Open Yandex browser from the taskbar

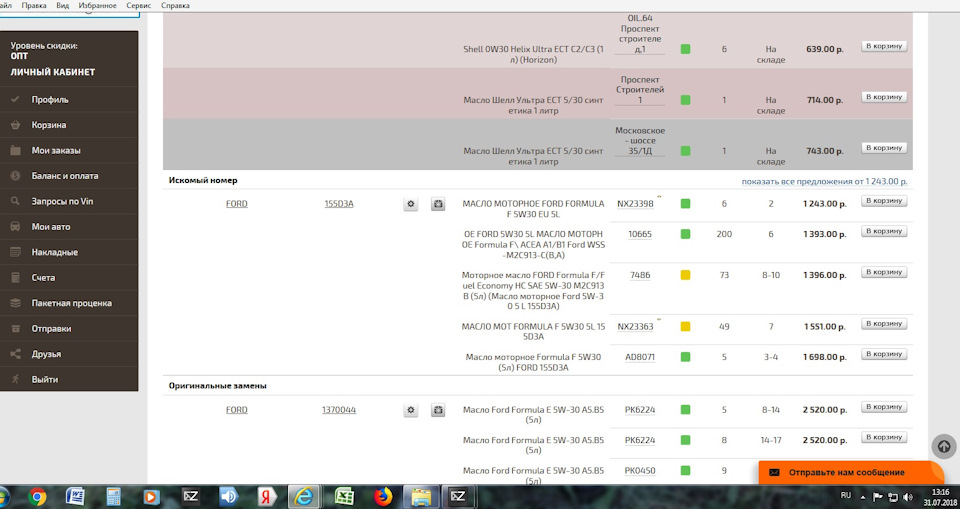266,497
